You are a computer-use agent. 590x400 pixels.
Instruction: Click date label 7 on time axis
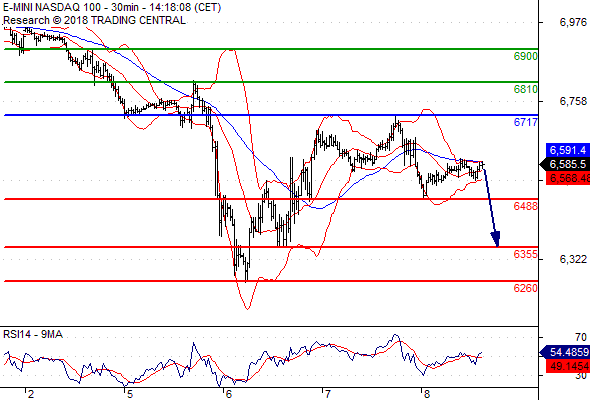(328, 394)
